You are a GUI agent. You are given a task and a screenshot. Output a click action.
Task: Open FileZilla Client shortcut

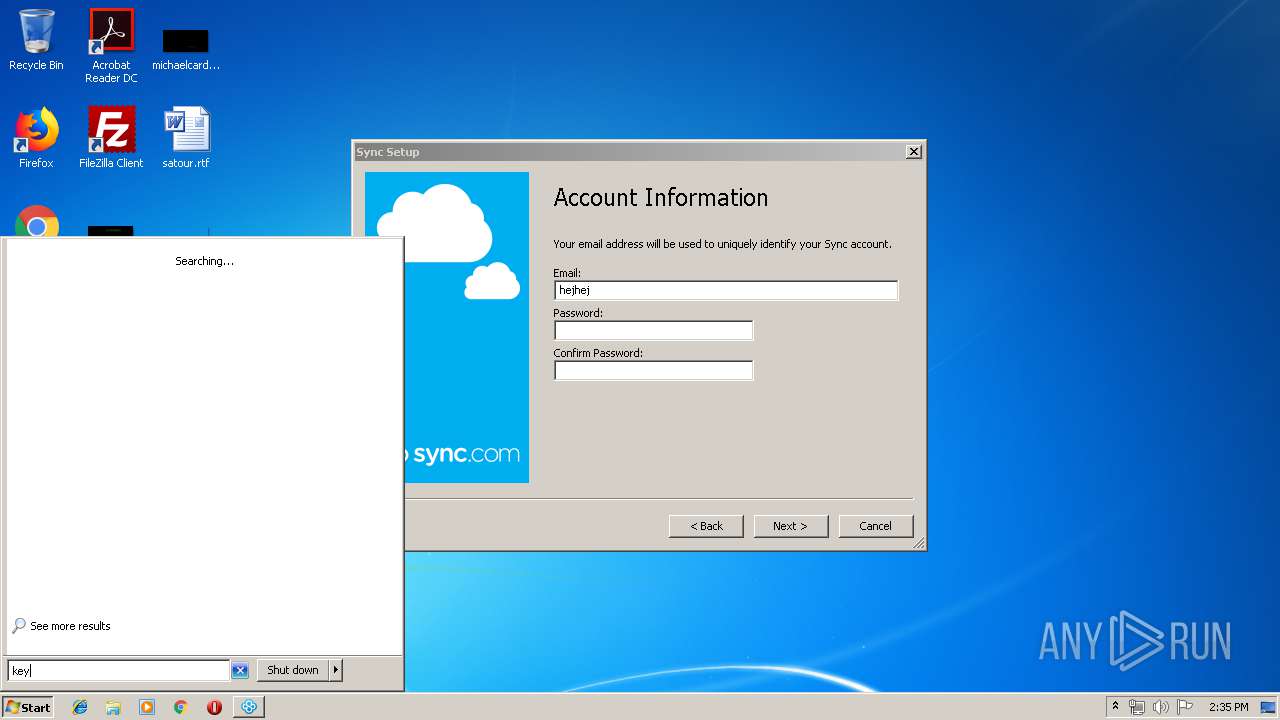(x=111, y=138)
